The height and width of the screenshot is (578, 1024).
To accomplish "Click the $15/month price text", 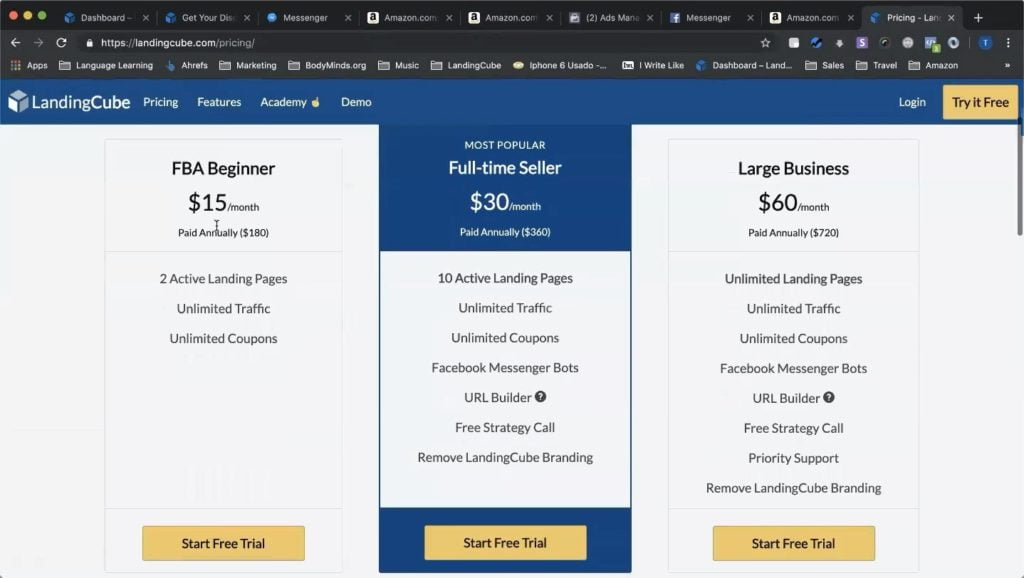I will (x=223, y=203).
